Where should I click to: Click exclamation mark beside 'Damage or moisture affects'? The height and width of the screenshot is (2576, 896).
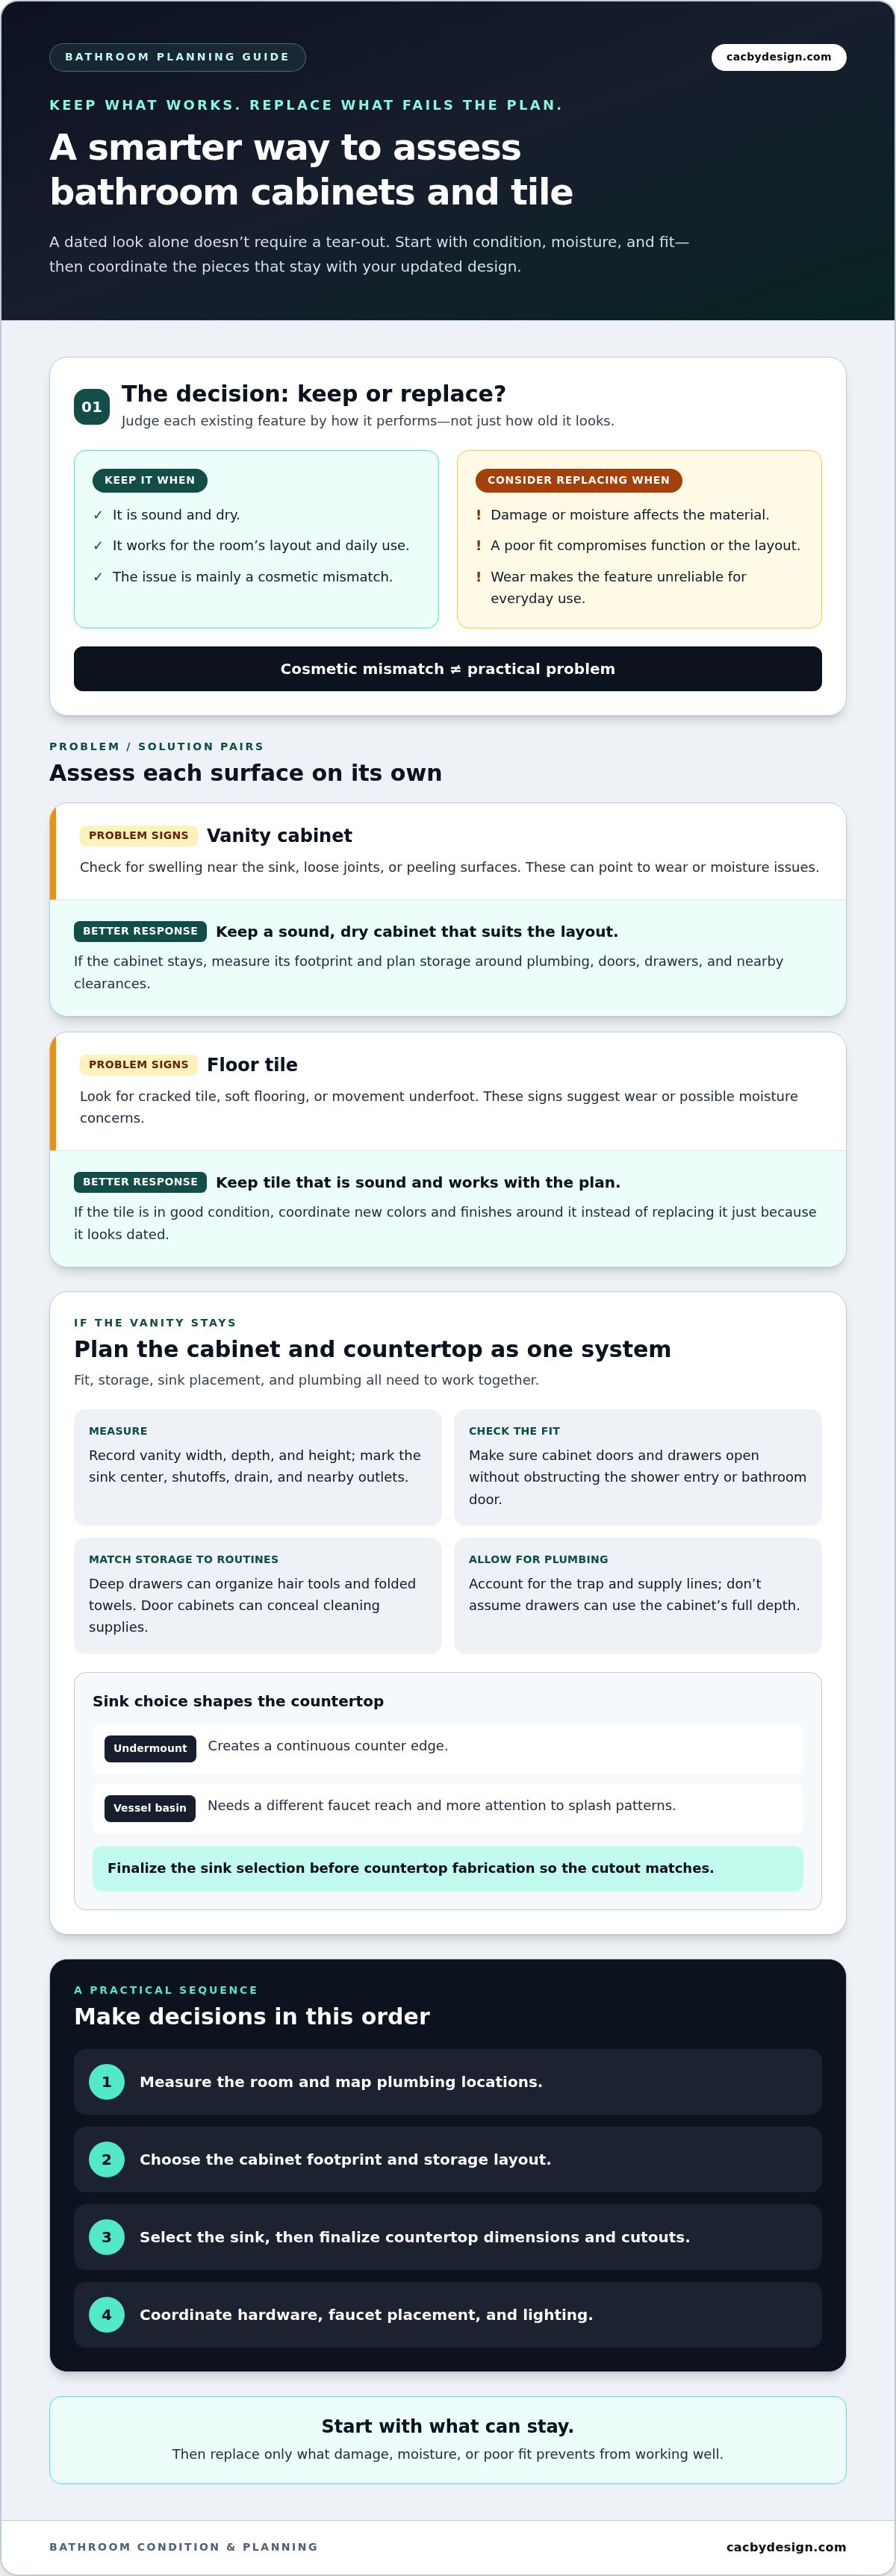point(479,515)
